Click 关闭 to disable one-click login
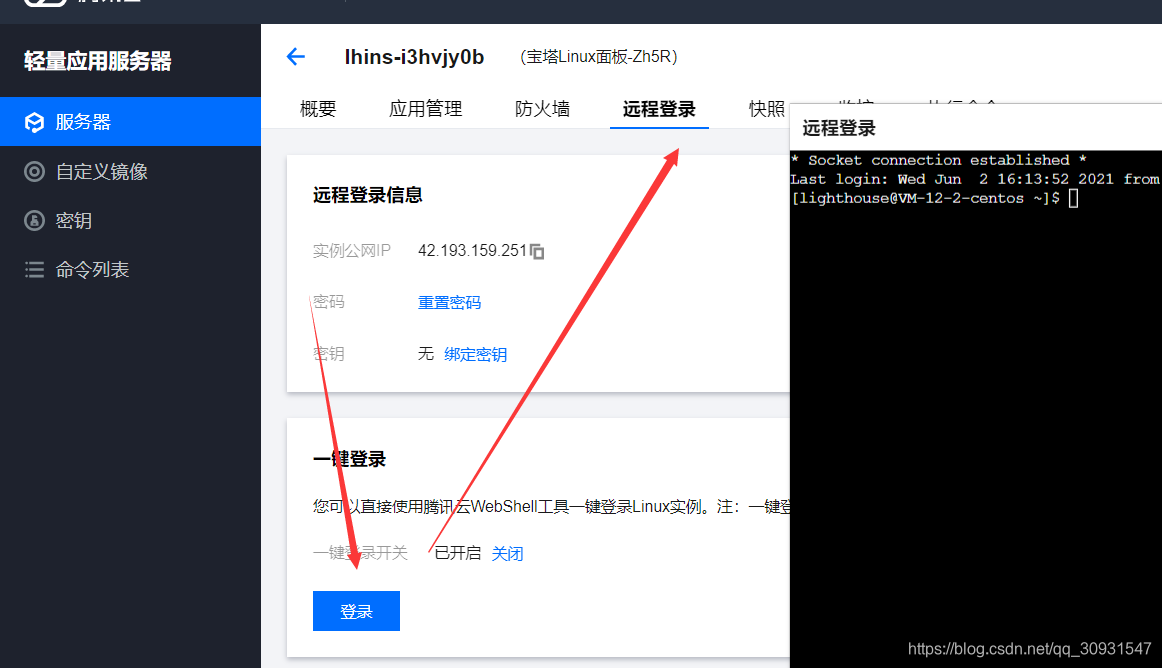The width and height of the screenshot is (1162, 668). (507, 554)
